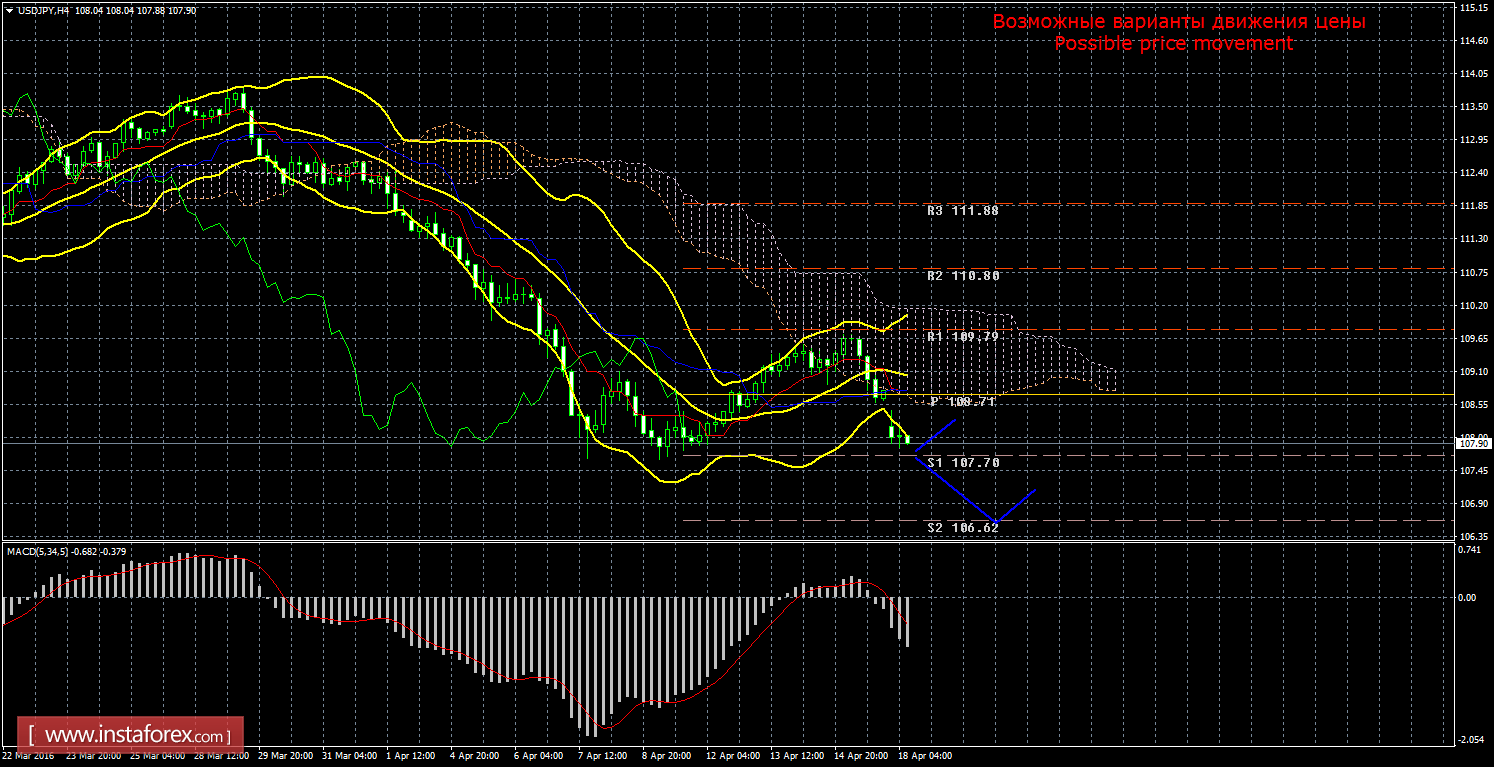Click the 31 Mar 04:00 time label

coord(352,756)
